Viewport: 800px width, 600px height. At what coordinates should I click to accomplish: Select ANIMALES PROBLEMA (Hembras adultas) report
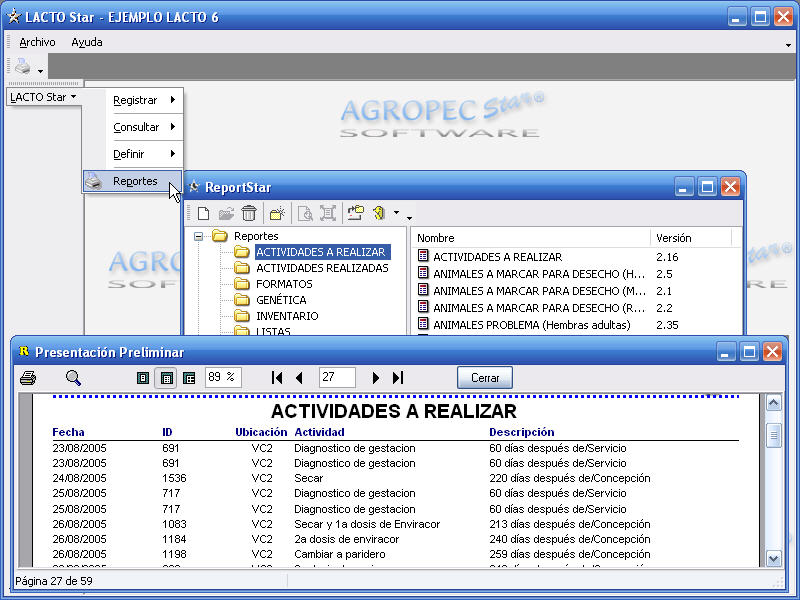point(532,325)
